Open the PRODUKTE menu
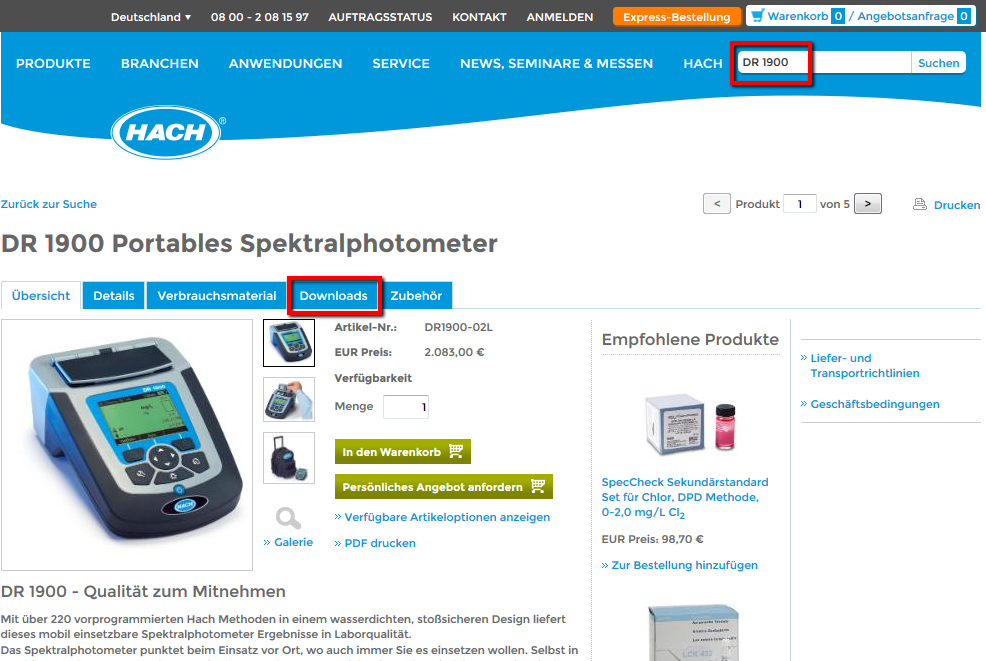 tap(53, 64)
